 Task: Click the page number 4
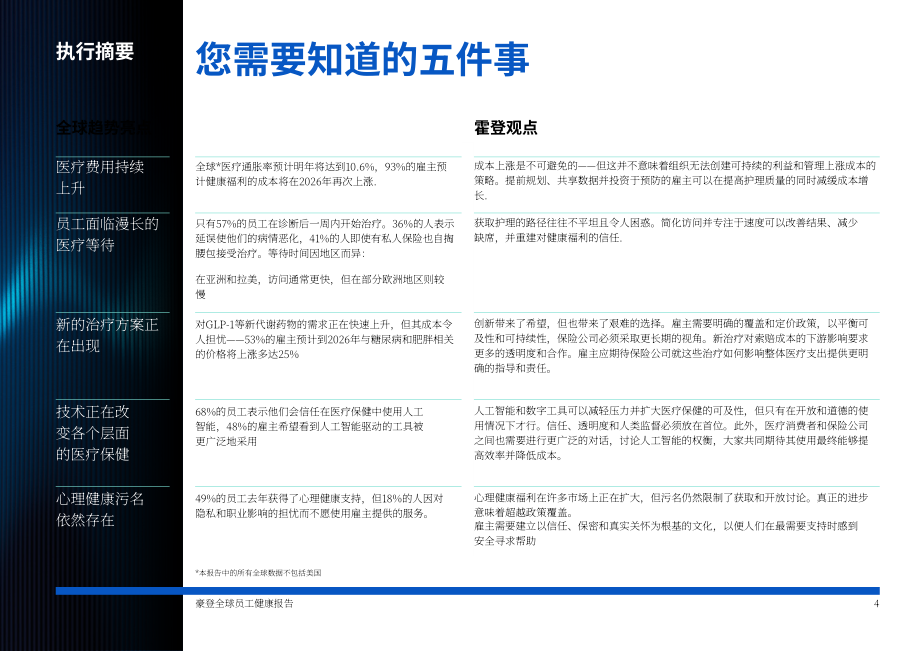876,604
